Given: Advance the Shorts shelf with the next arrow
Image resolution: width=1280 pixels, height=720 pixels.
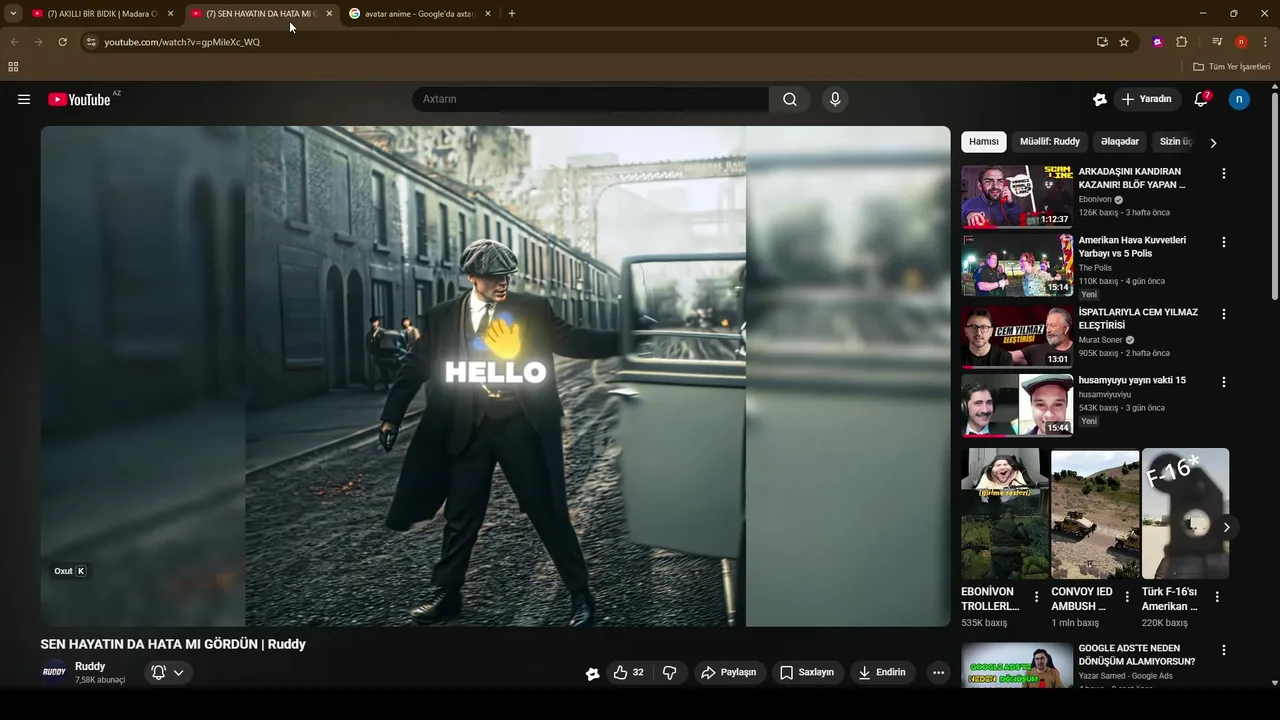Looking at the screenshot, I should click(x=1226, y=527).
